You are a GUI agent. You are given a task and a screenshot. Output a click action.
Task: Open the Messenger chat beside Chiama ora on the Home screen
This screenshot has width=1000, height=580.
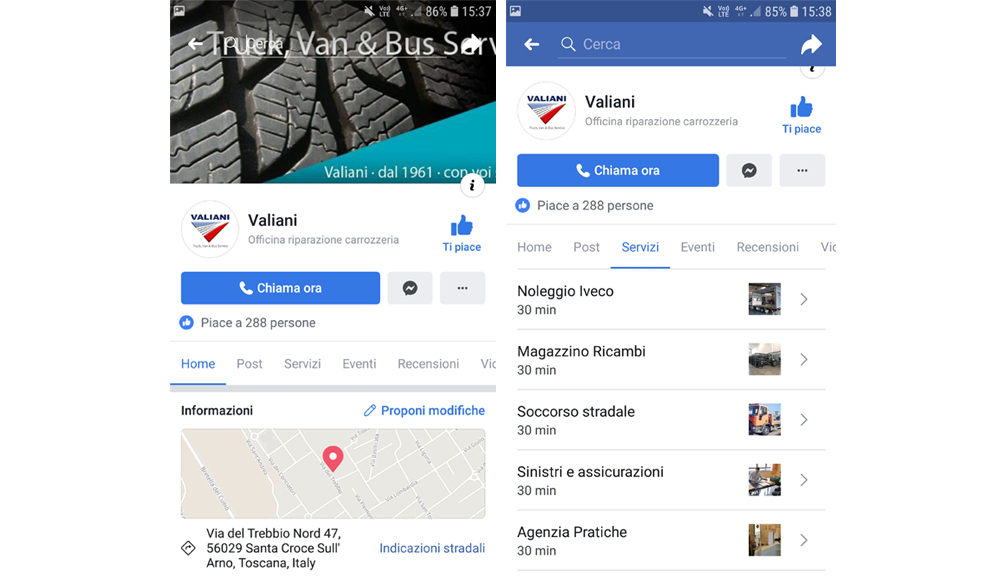(409, 288)
